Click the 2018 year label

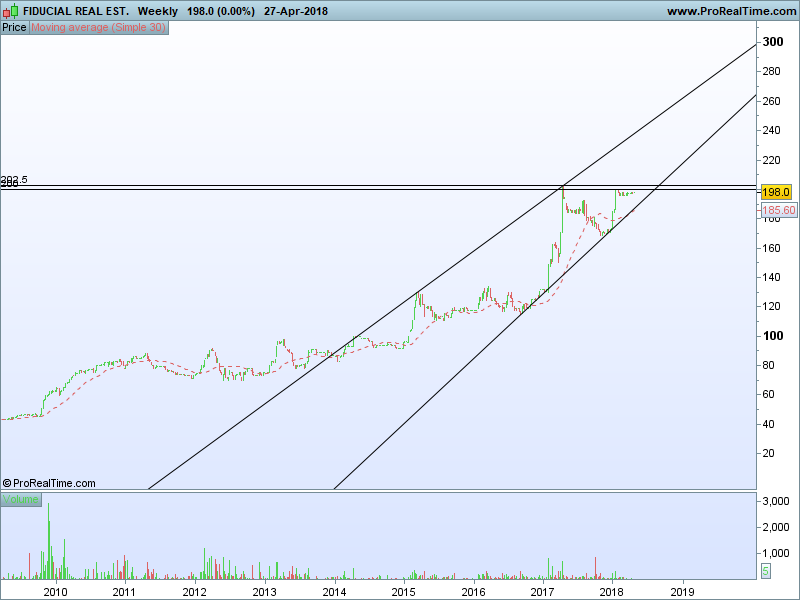coord(612,592)
